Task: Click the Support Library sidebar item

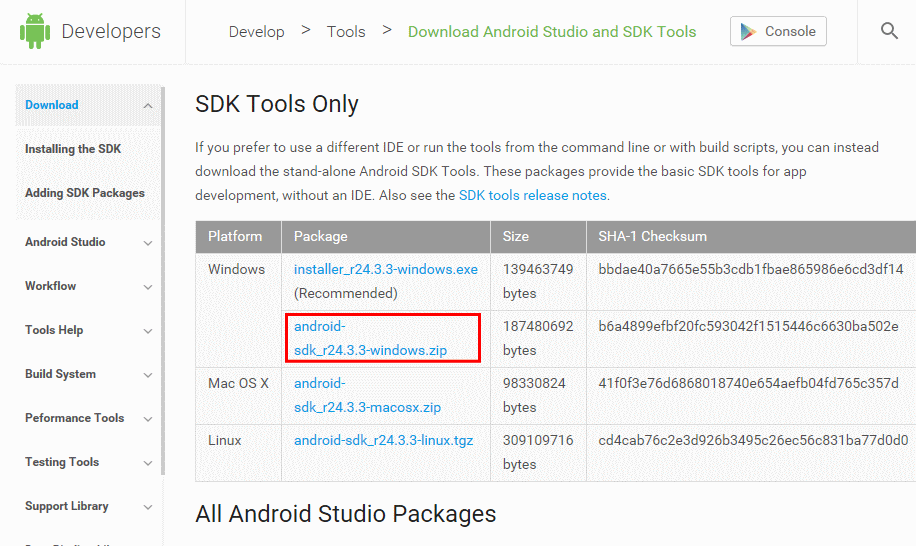Action: (x=66, y=506)
